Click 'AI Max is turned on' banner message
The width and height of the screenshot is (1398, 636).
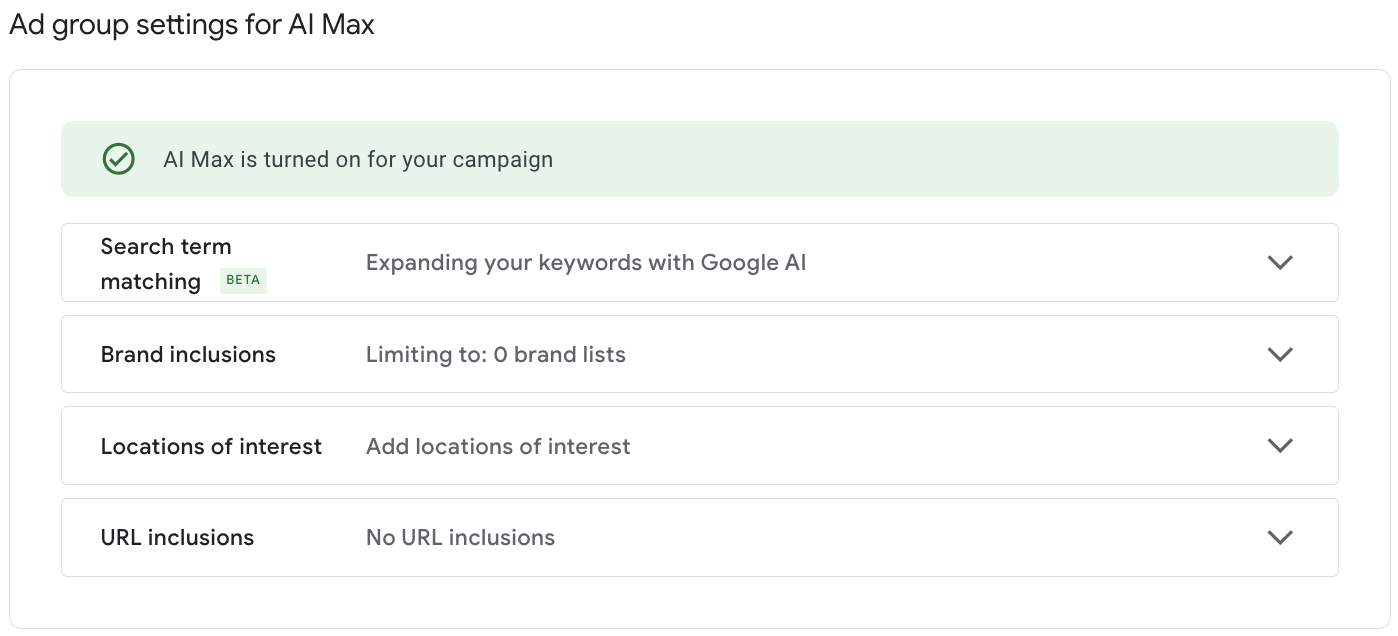(358, 160)
